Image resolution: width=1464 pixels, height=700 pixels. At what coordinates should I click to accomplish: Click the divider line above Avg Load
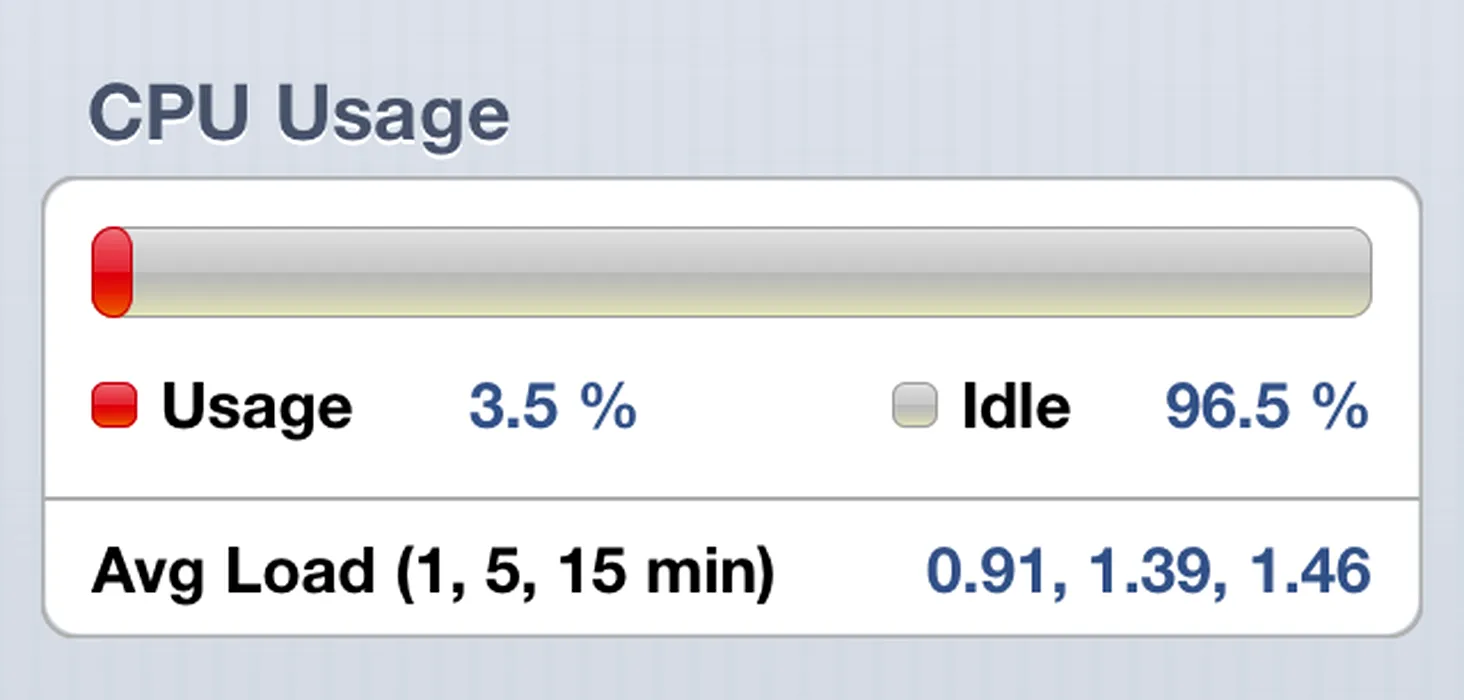[x=731, y=497]
